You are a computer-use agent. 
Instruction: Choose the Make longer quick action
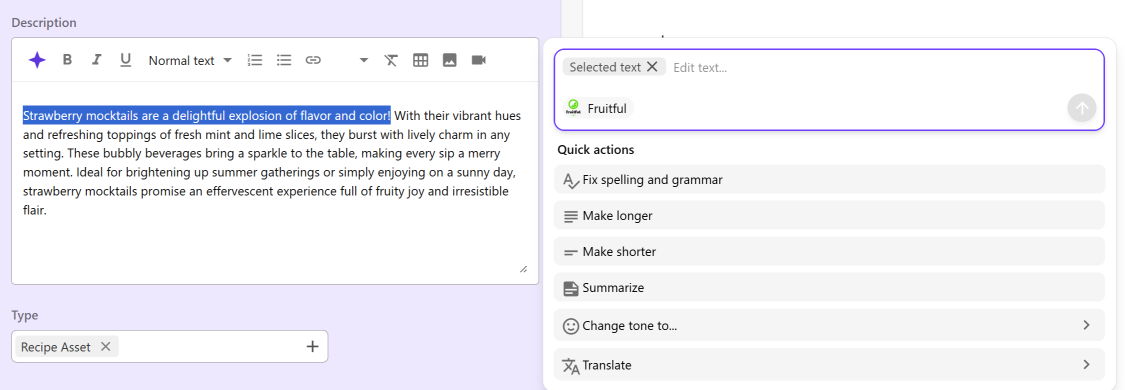[x=829, y=215]
